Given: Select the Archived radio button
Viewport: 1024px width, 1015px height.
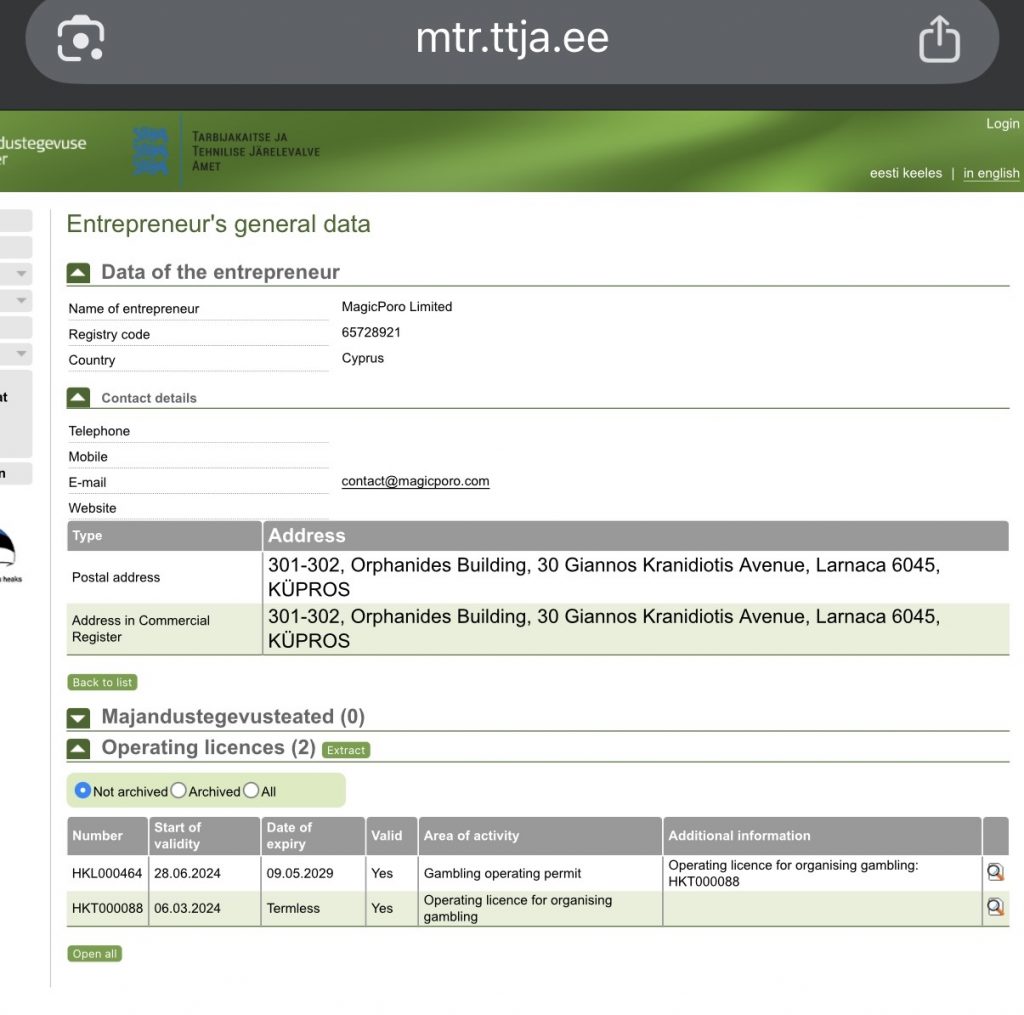Looking at the screenshot, I should pyautogui.click(x=178, y=790).
